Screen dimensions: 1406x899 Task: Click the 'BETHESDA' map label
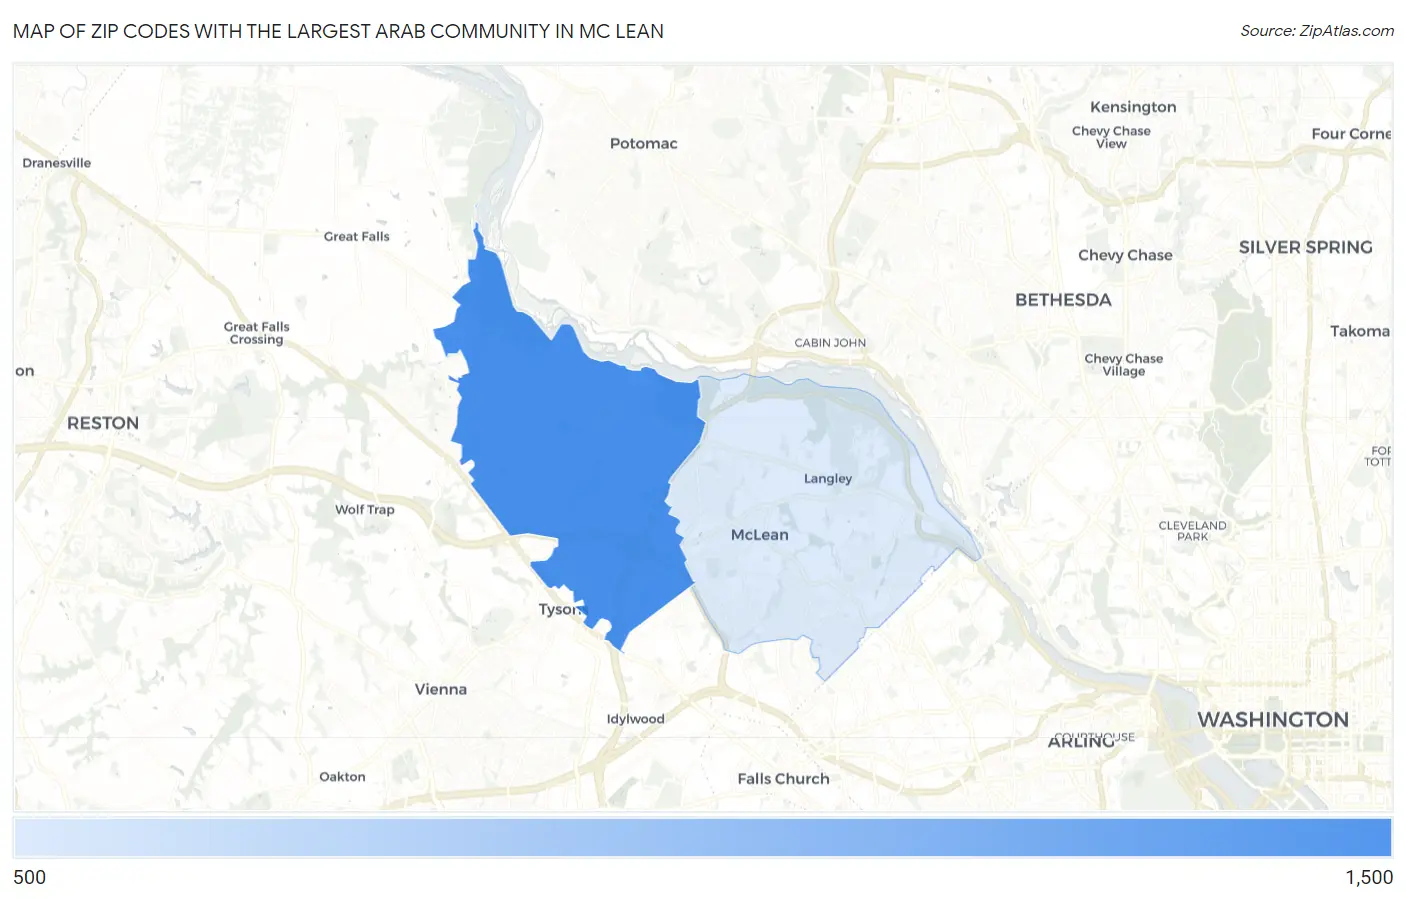click(x=1063, y=300)
